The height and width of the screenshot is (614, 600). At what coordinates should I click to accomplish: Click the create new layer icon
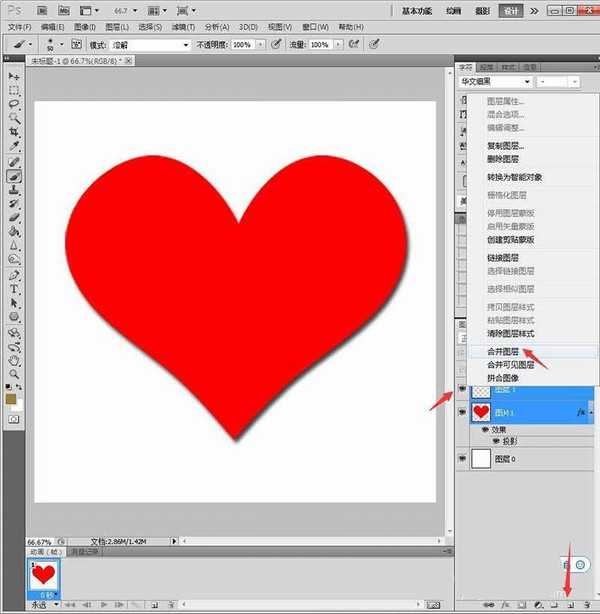pyautogui.click(x=570, y=605)
